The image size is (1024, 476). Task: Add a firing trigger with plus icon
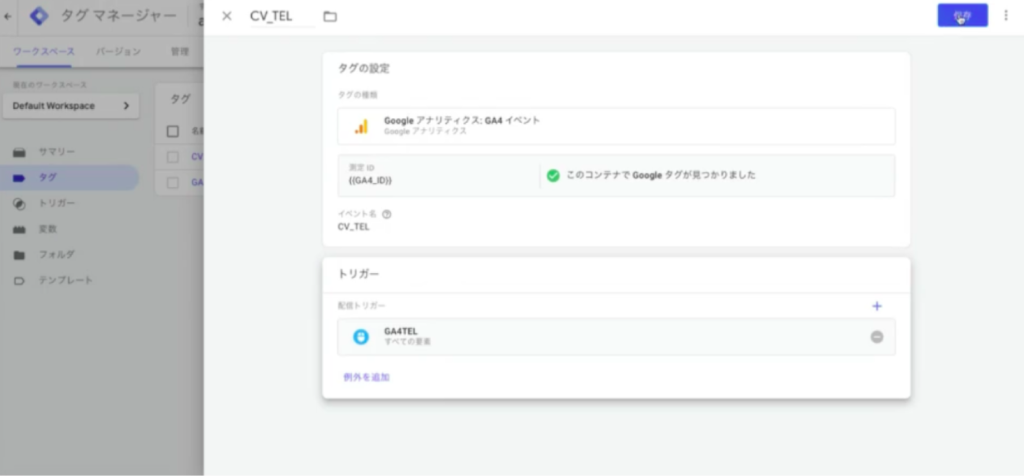coord(876,306)
